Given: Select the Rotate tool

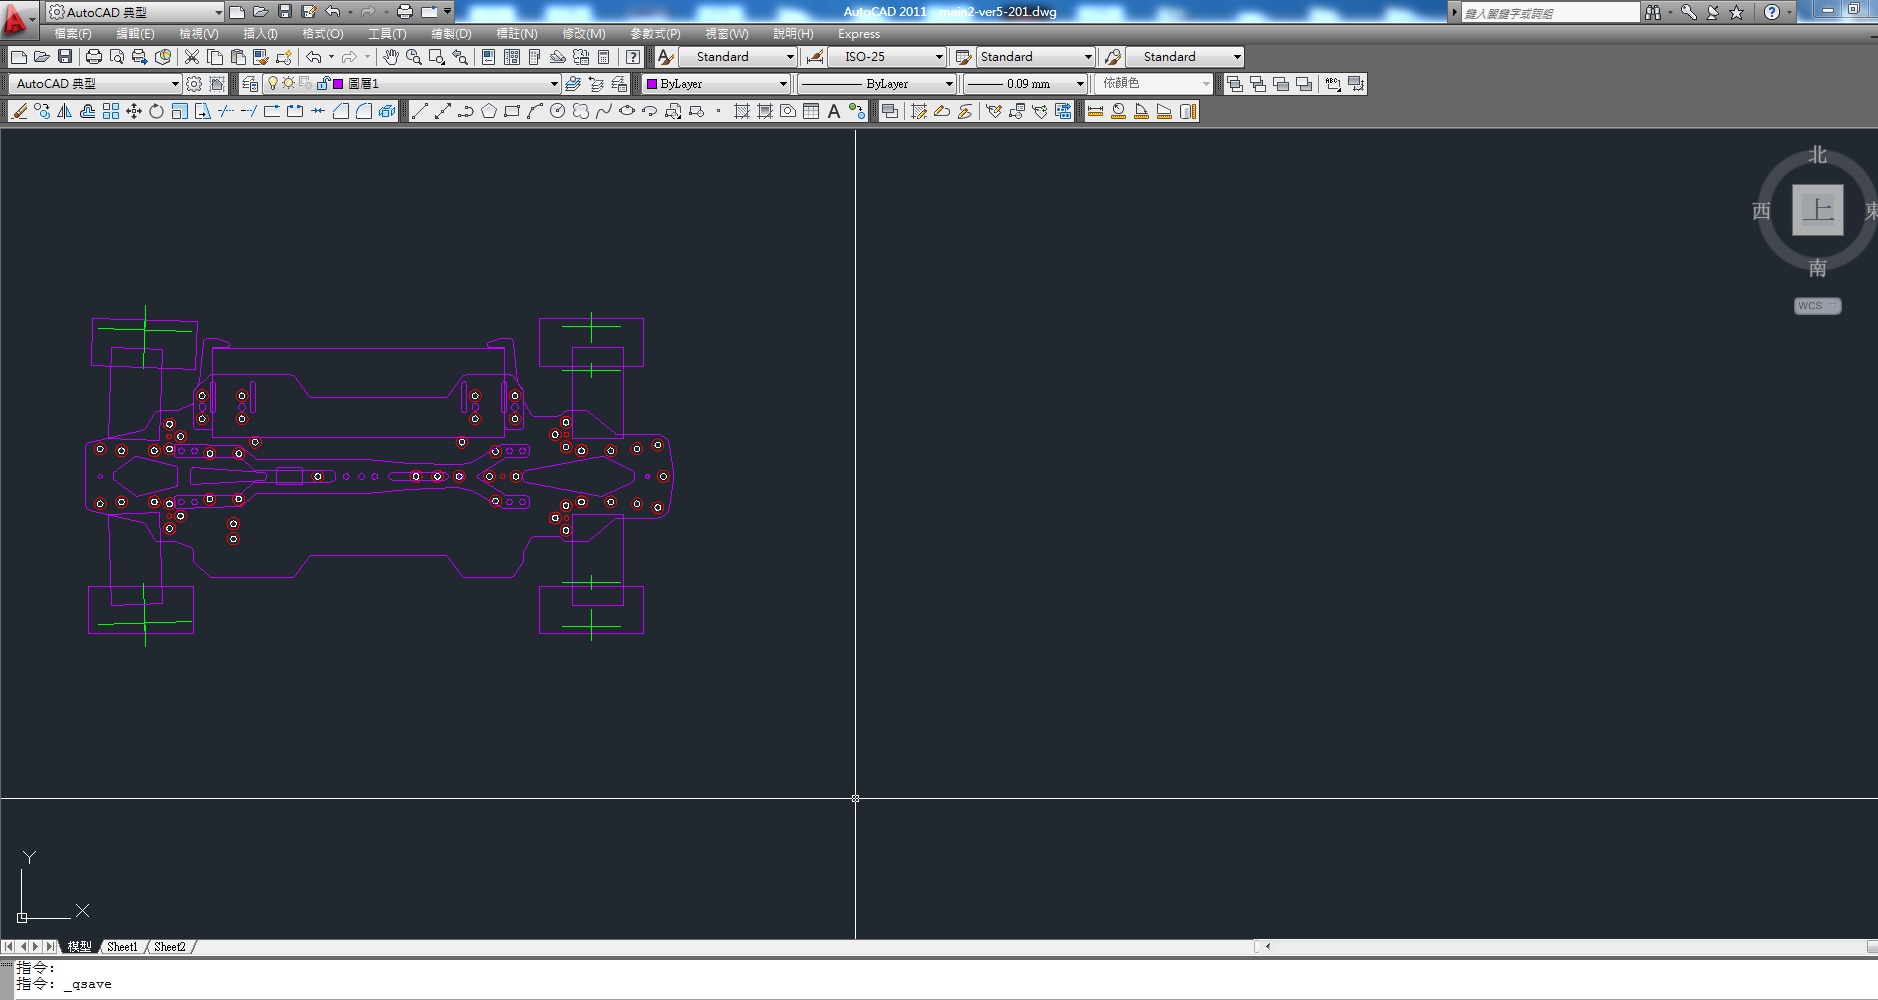Looking at the screenshot, I should click(157, 111).
